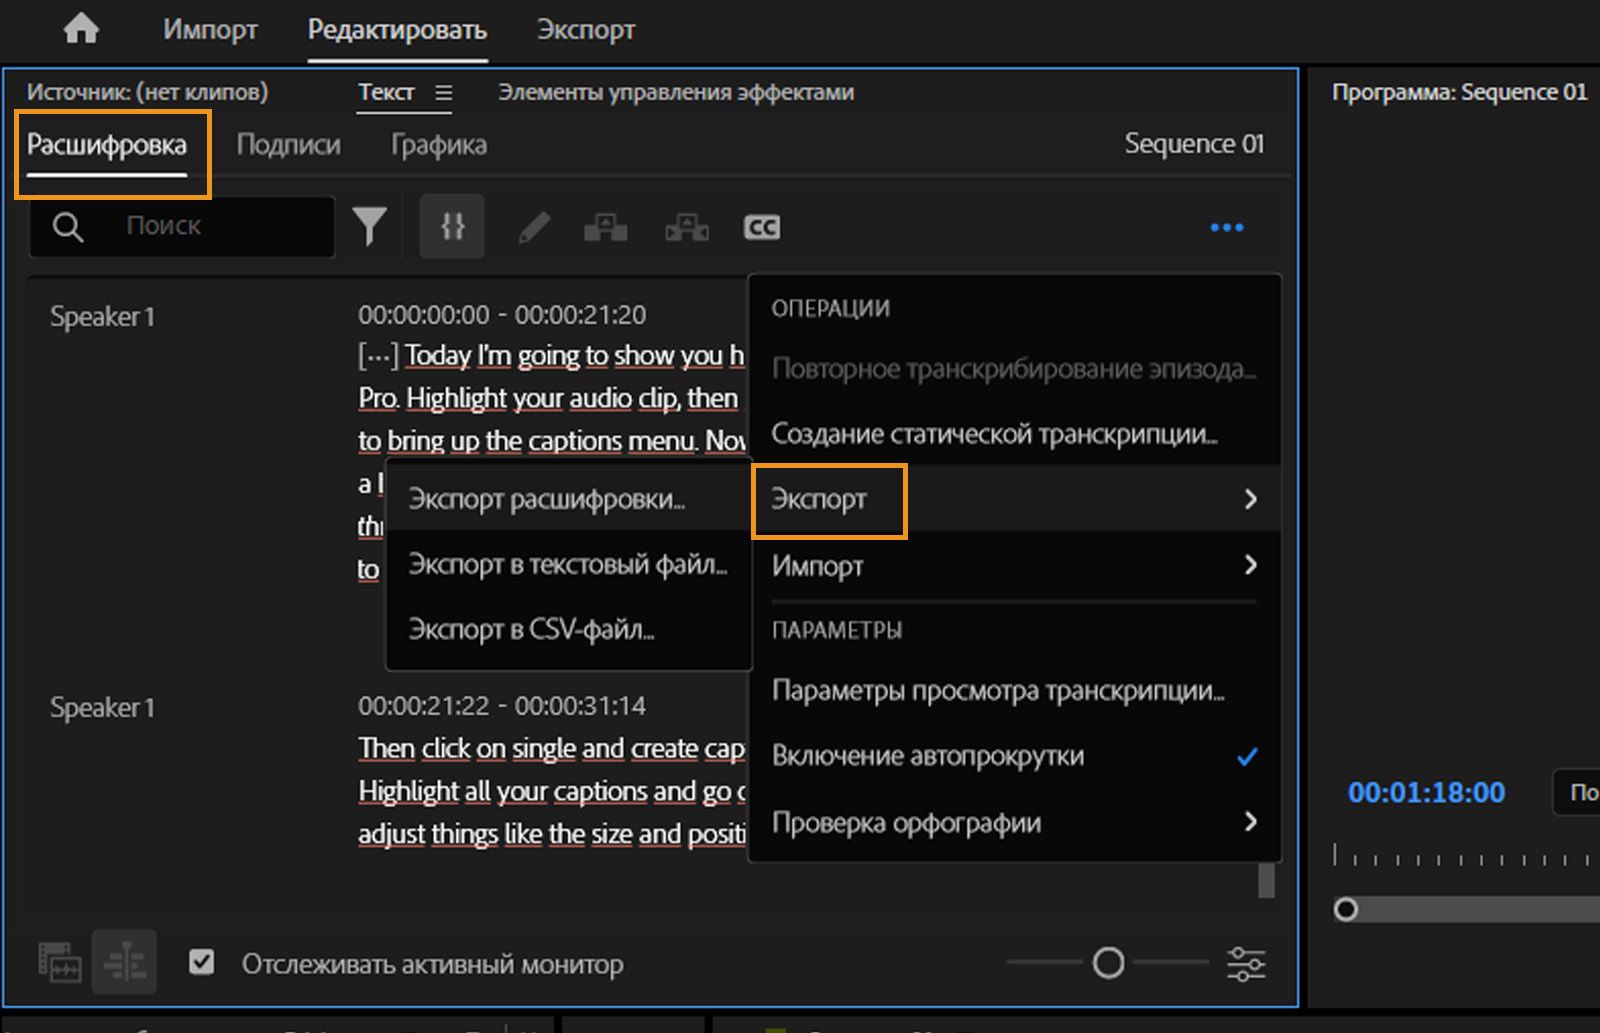Open the transcript view settings sliders icon
Viewport: 1600px width, 1033px height.
click(x=1246, y=964)
